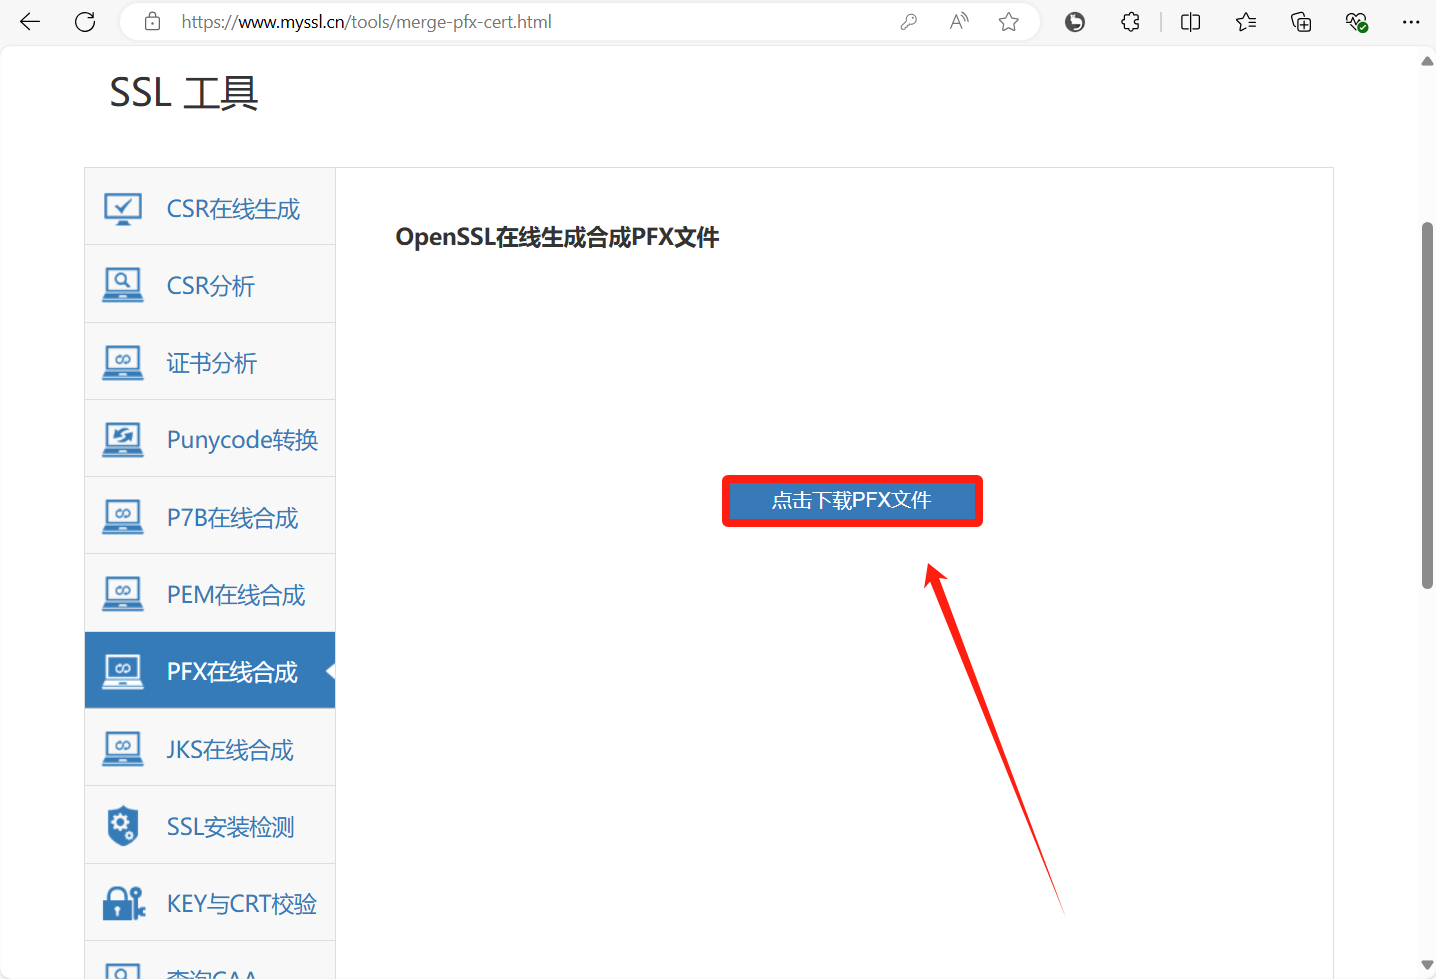The image size is (1436, 979).
Task: Open browser essentials heart icon
Action: (x=1356, y=22)
